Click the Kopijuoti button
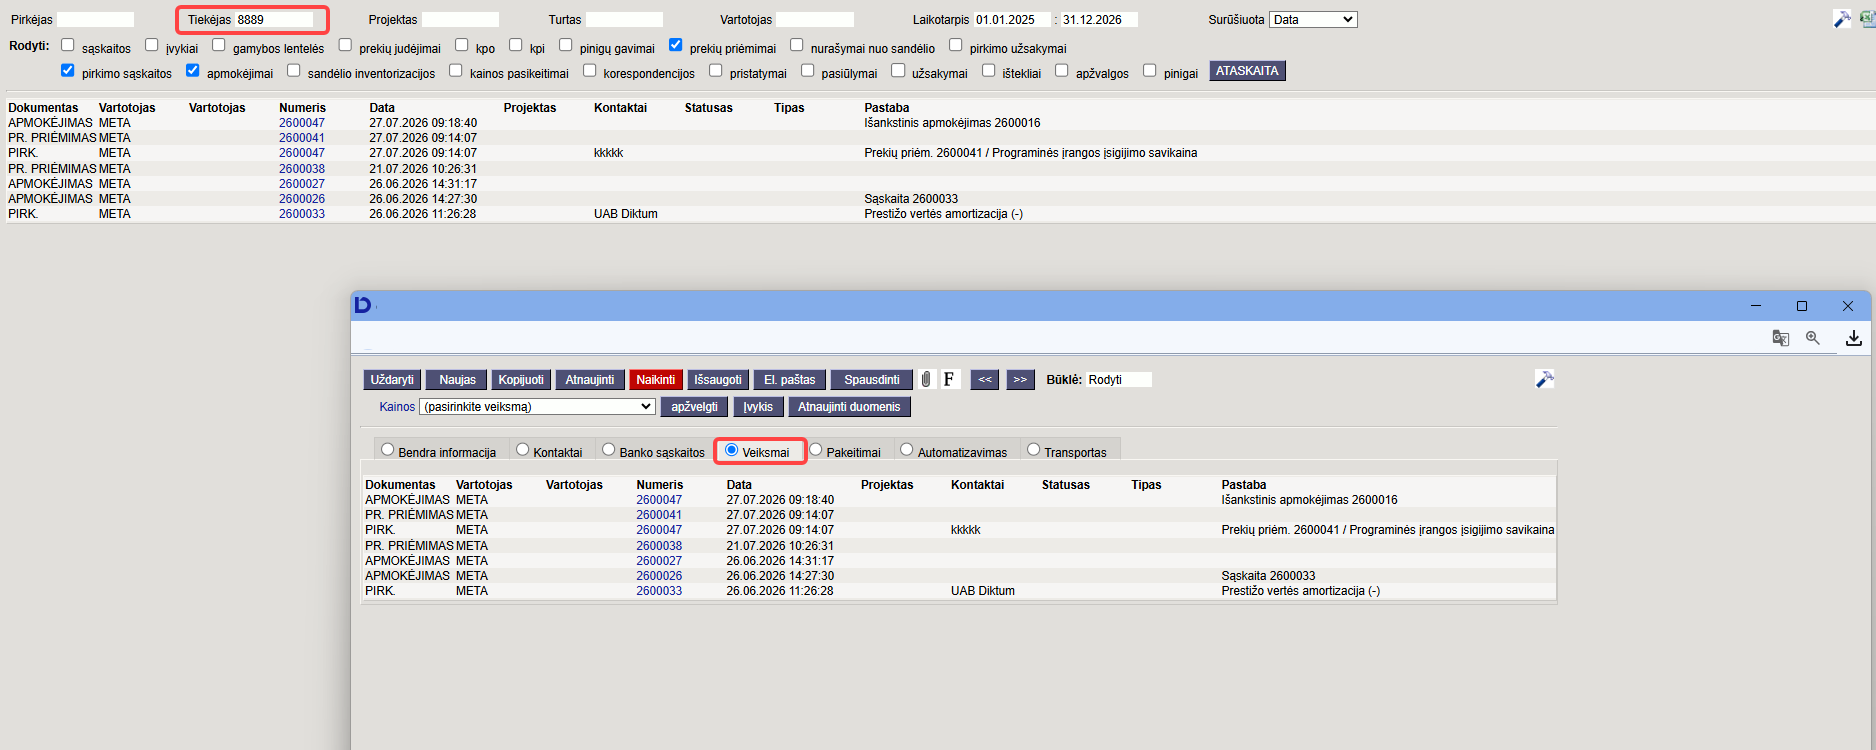 [521, 380]
